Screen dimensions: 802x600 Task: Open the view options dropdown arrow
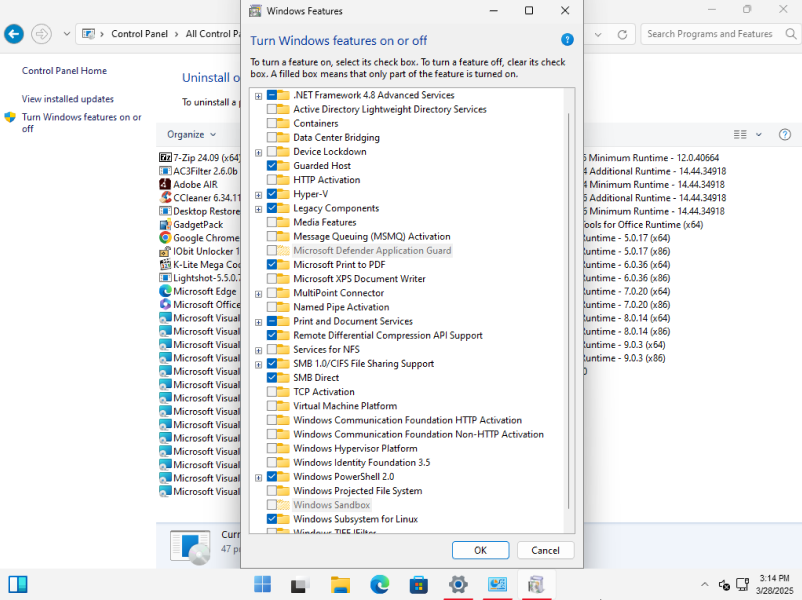coord(759,135)
